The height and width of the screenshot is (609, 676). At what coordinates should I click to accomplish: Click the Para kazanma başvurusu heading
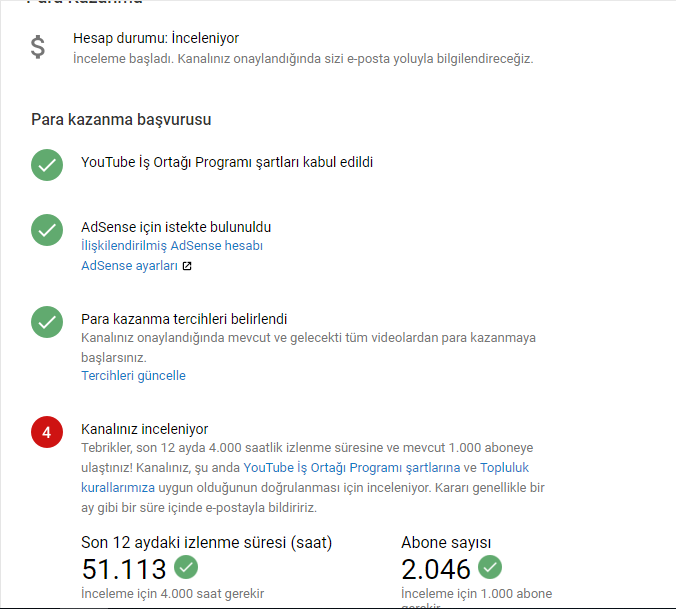pyautogui.click(x=121, y=119)
